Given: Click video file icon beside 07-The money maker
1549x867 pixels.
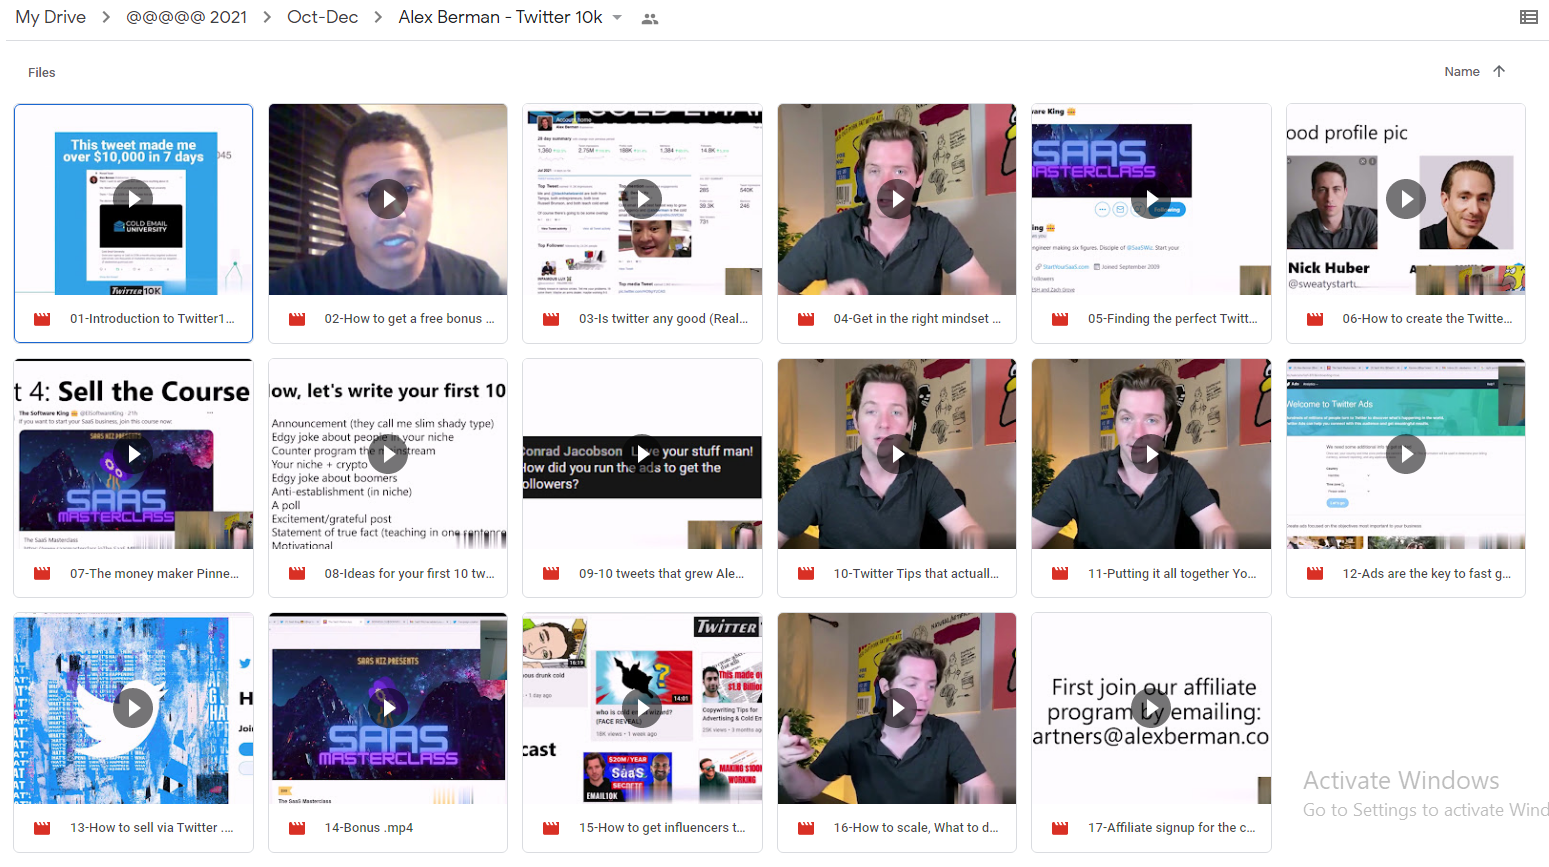Looking at the screenshot, I should coord(42,574).
